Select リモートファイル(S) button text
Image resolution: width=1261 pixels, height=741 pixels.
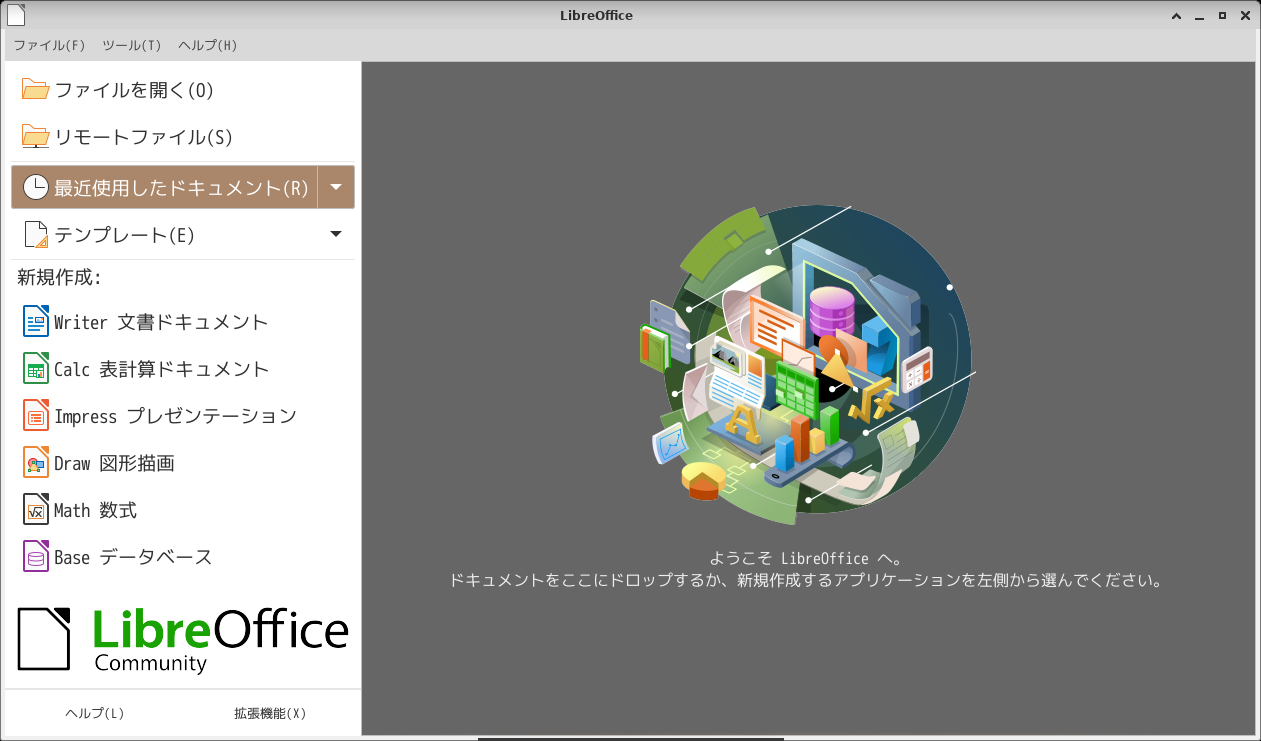pos(143,137)
